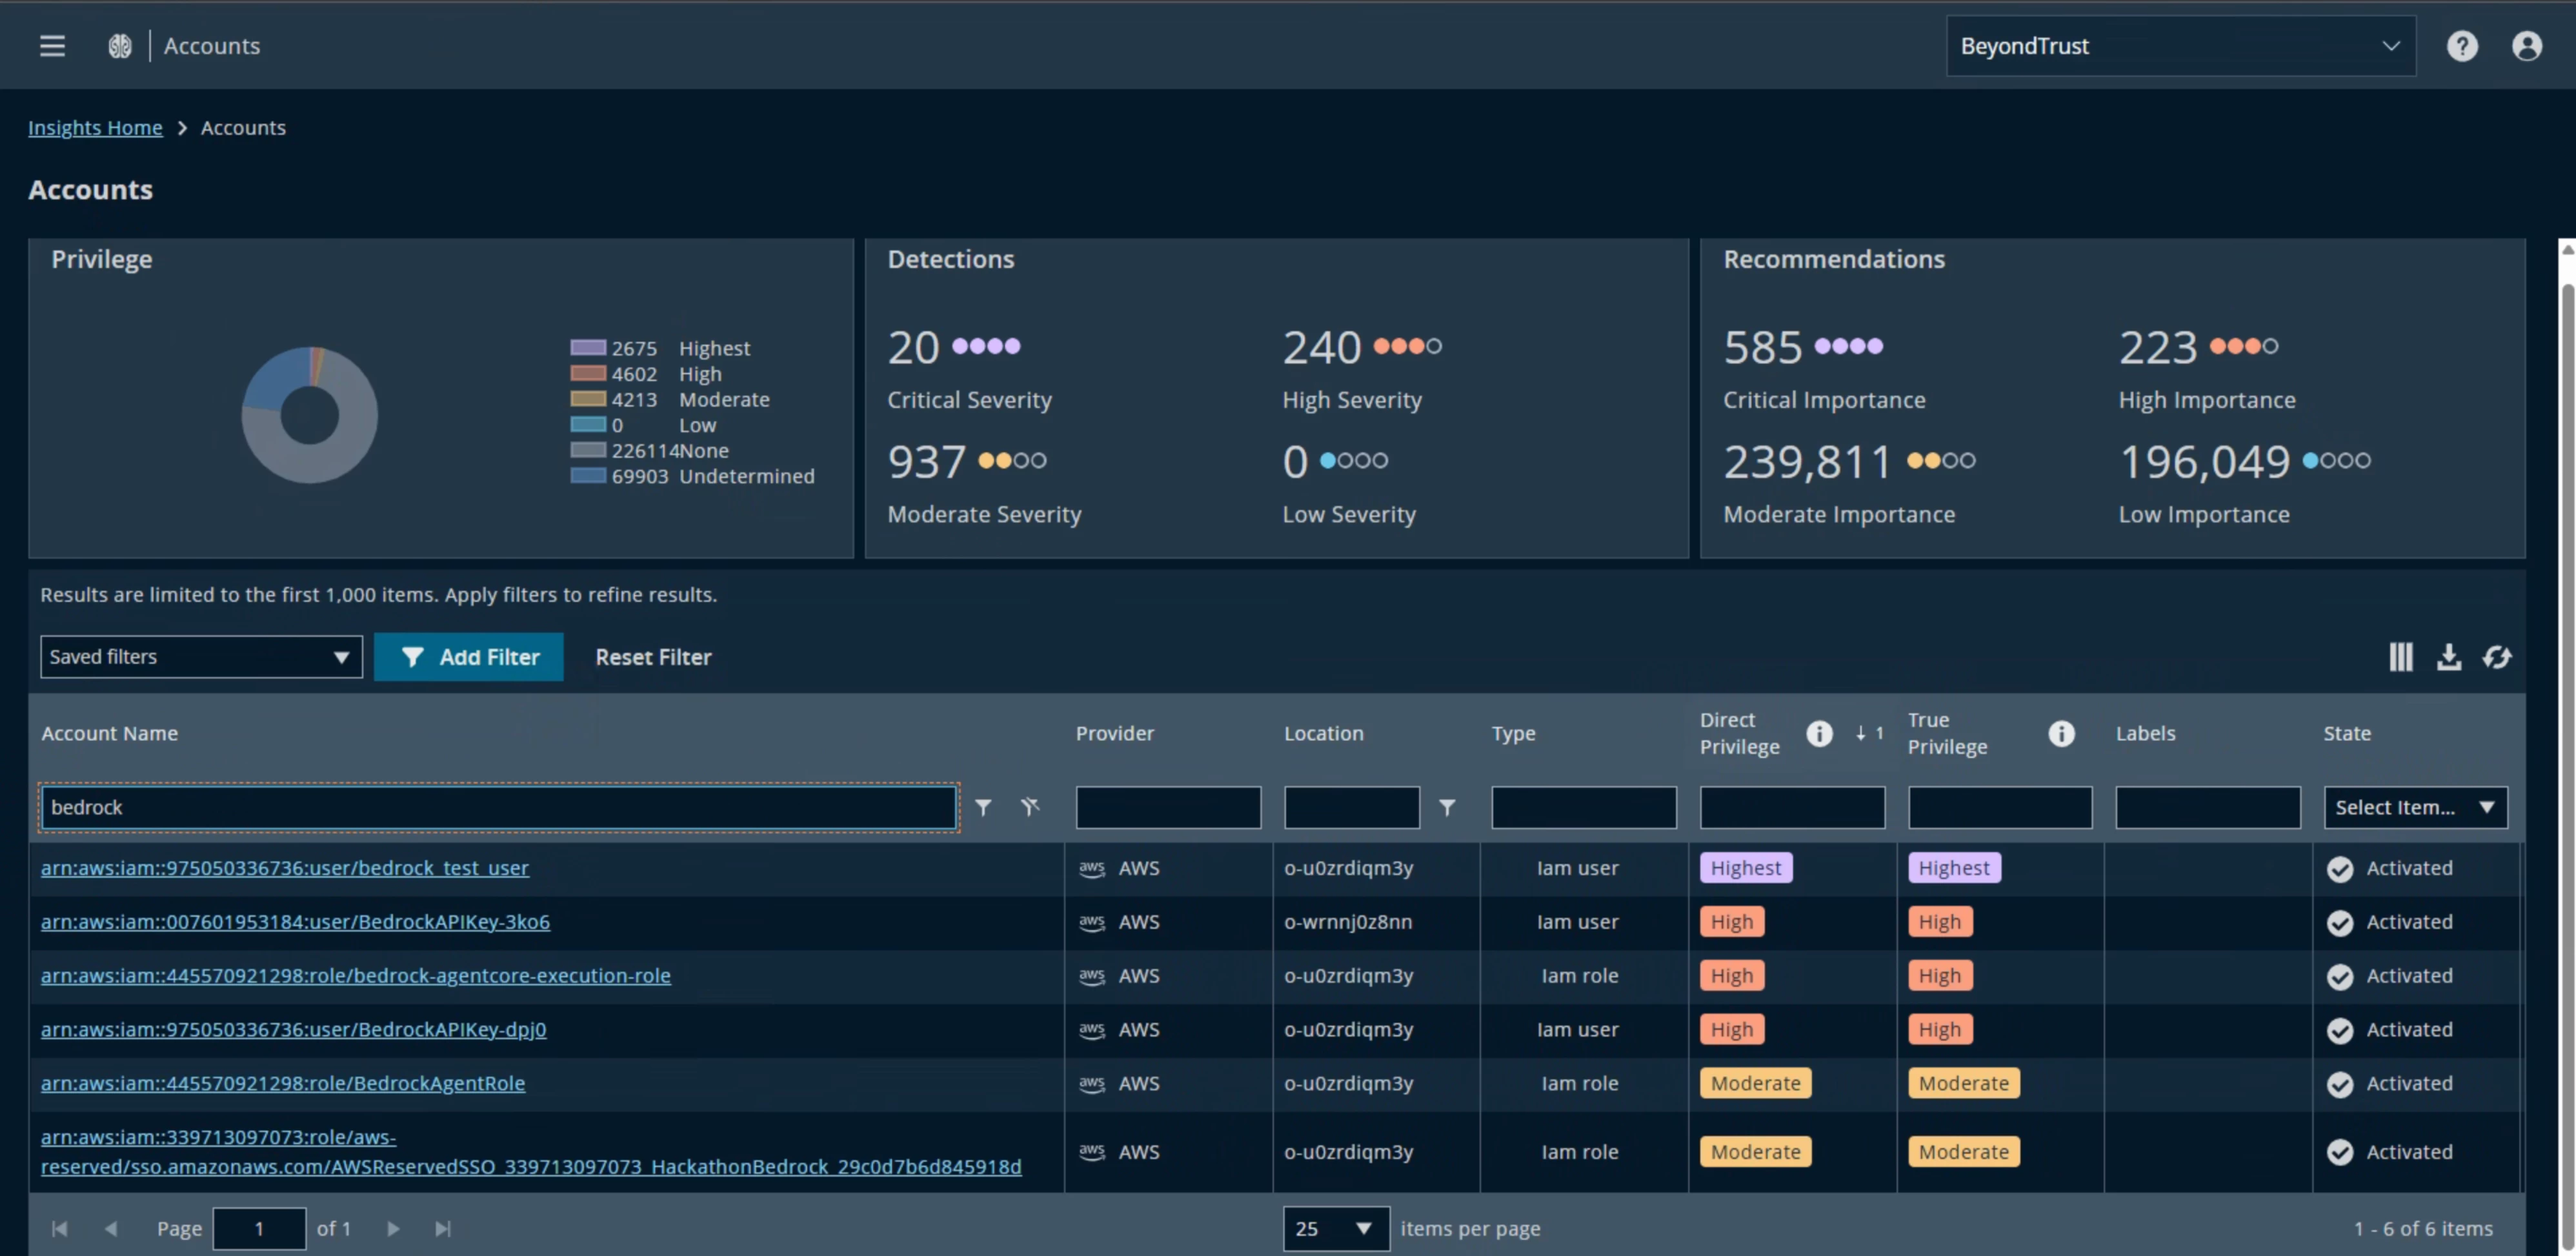
Task: Expand the Saved filters dropdown
Action: coord(201,657)
